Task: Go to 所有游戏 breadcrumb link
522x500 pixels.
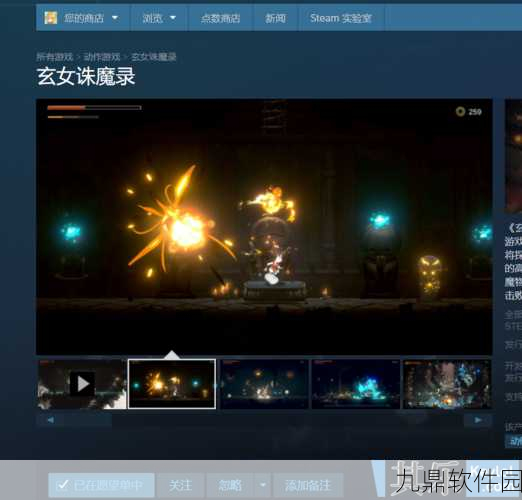Action: point(55,57)
